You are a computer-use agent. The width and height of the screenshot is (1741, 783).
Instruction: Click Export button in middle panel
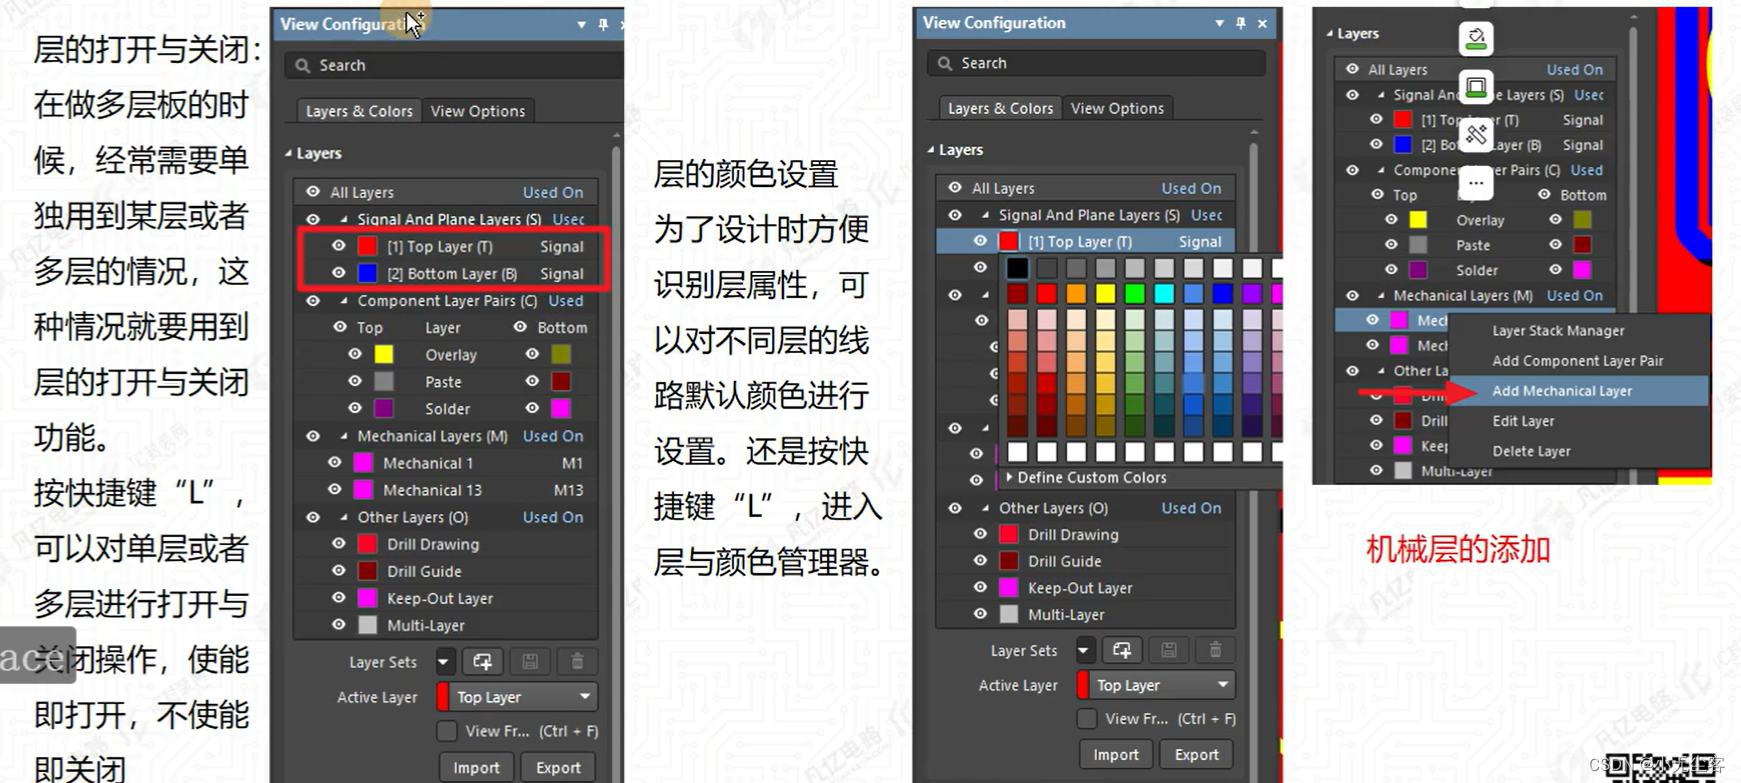pyautogui.click(x=1197, y=755)
